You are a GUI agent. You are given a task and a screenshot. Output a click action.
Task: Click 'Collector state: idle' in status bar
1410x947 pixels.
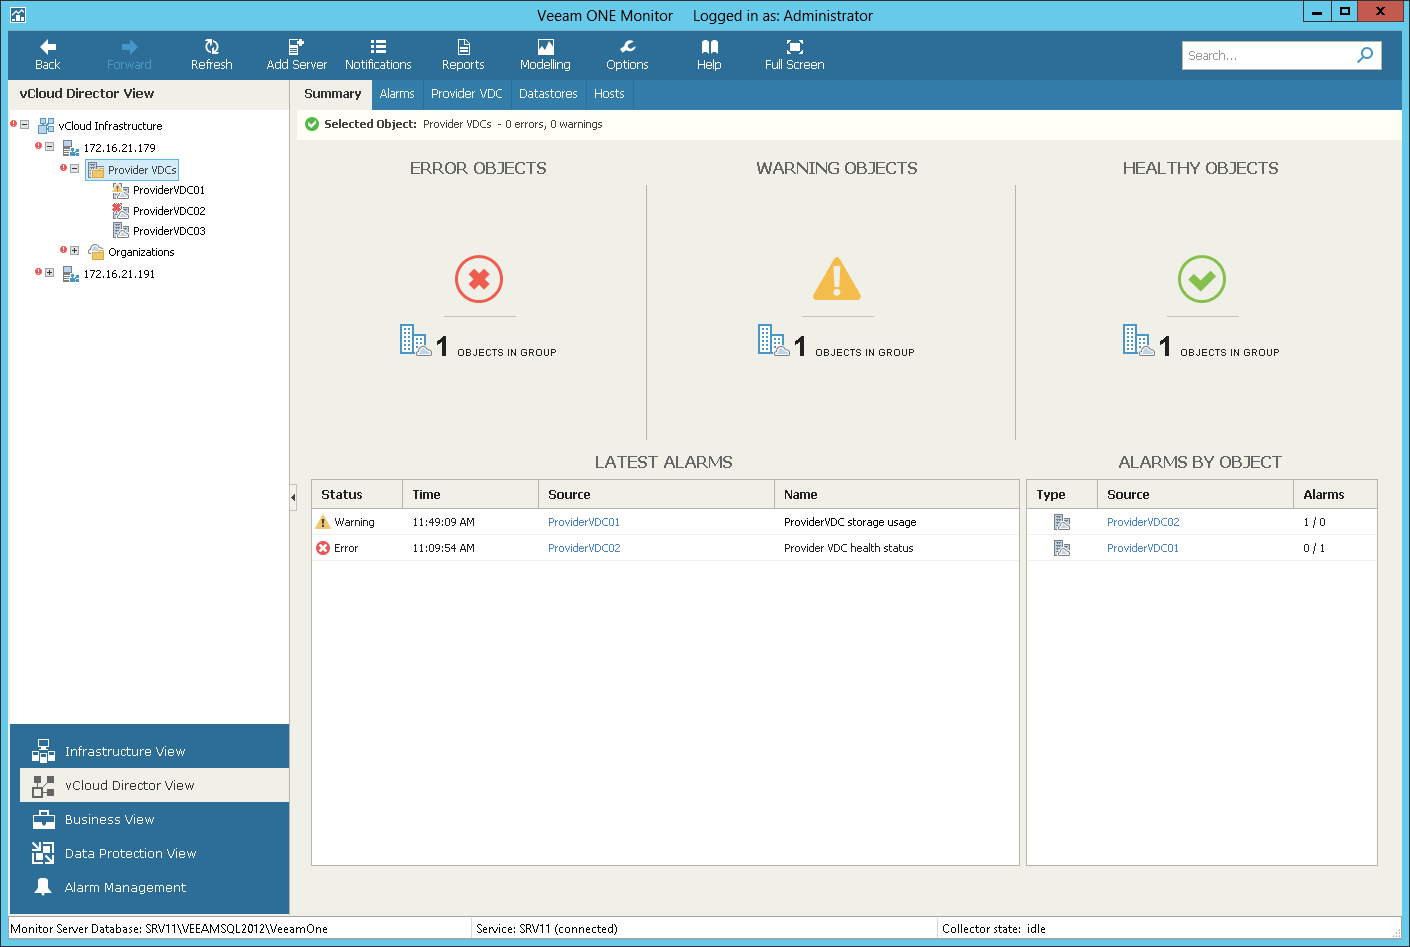point(993,929)
